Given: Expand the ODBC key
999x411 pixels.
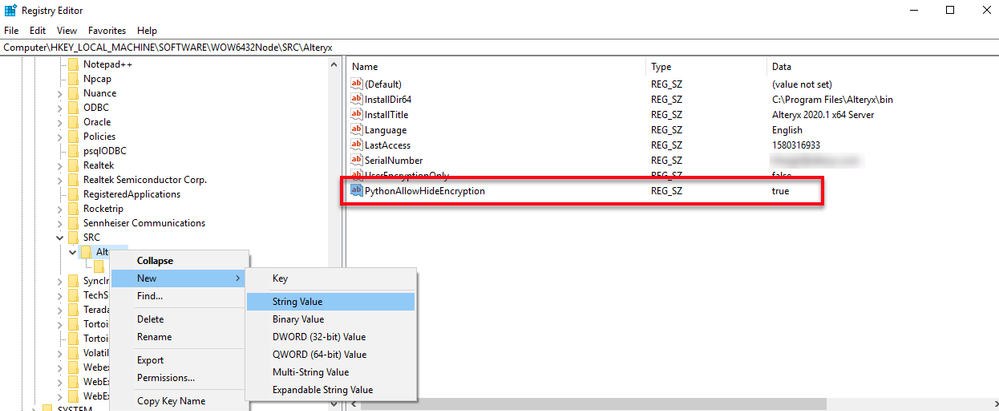Looking at the screenshot, I should 59,108.
